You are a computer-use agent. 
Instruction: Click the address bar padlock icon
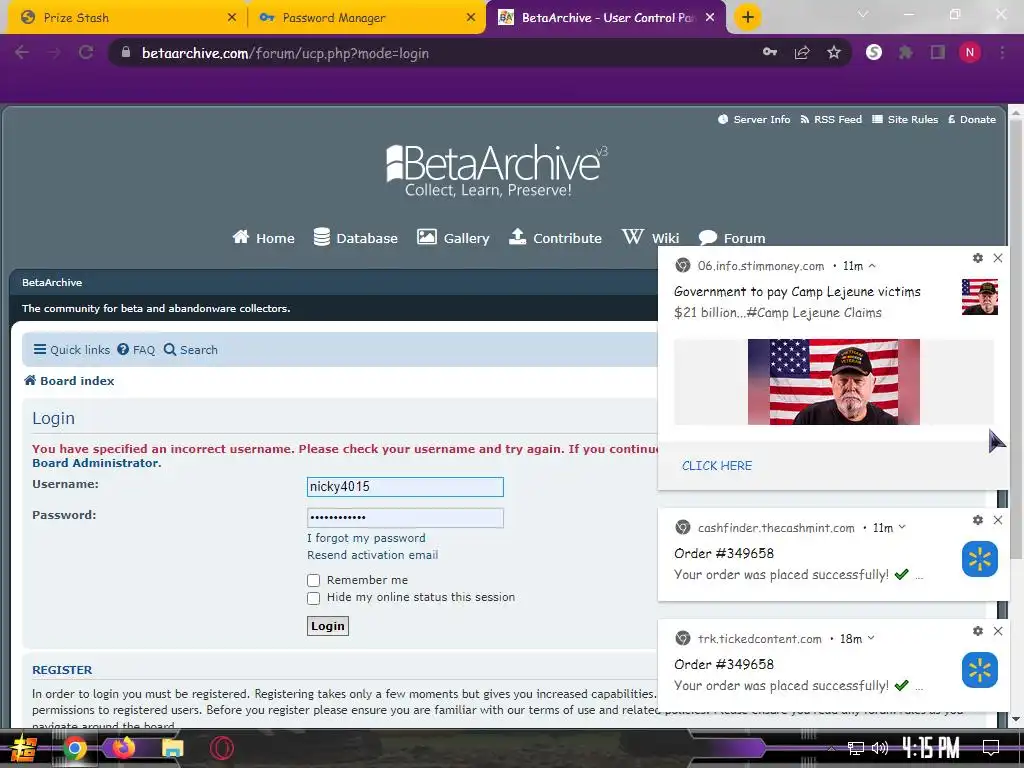coord(126,52)
